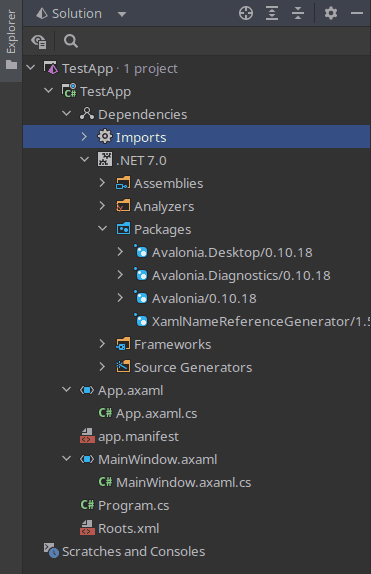The height and width of the screenshot is (574, 371).
Task: Collapse the TestApp solution node
Action: [31, 67]
